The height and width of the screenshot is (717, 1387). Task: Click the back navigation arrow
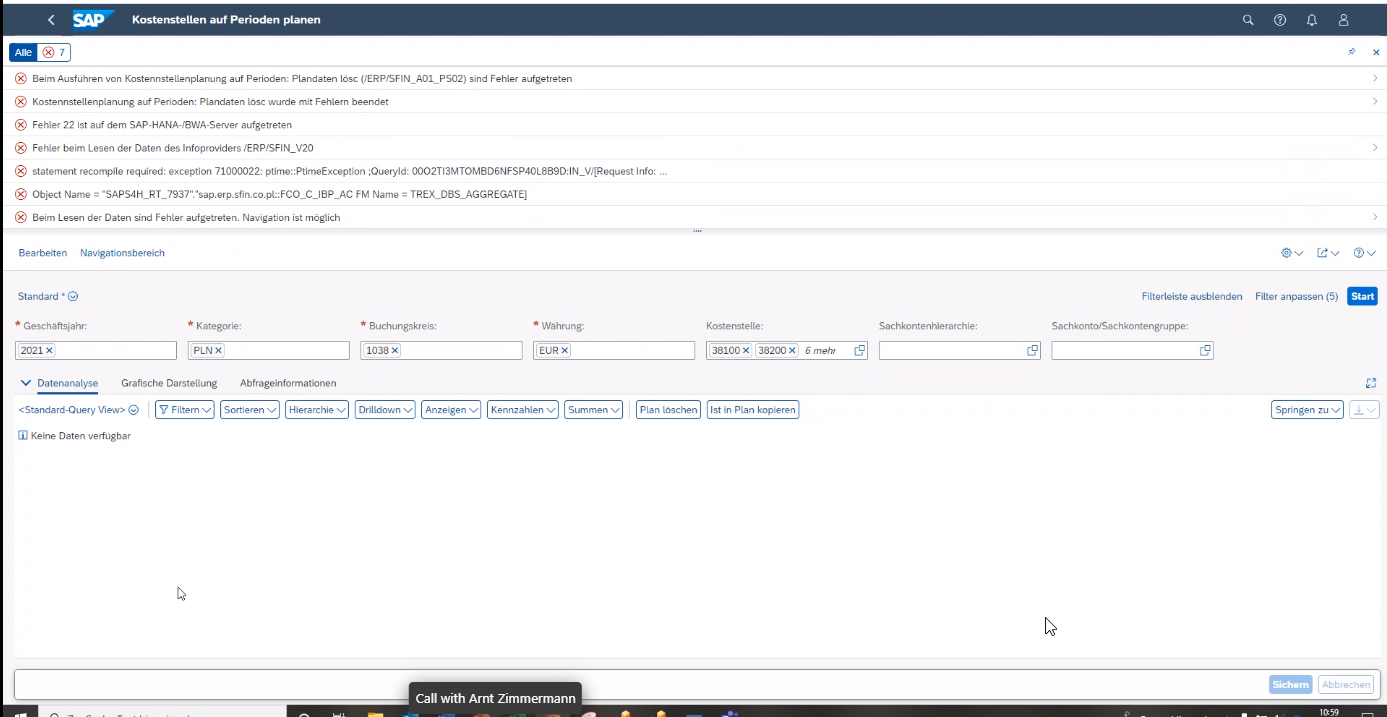[51, 20]
